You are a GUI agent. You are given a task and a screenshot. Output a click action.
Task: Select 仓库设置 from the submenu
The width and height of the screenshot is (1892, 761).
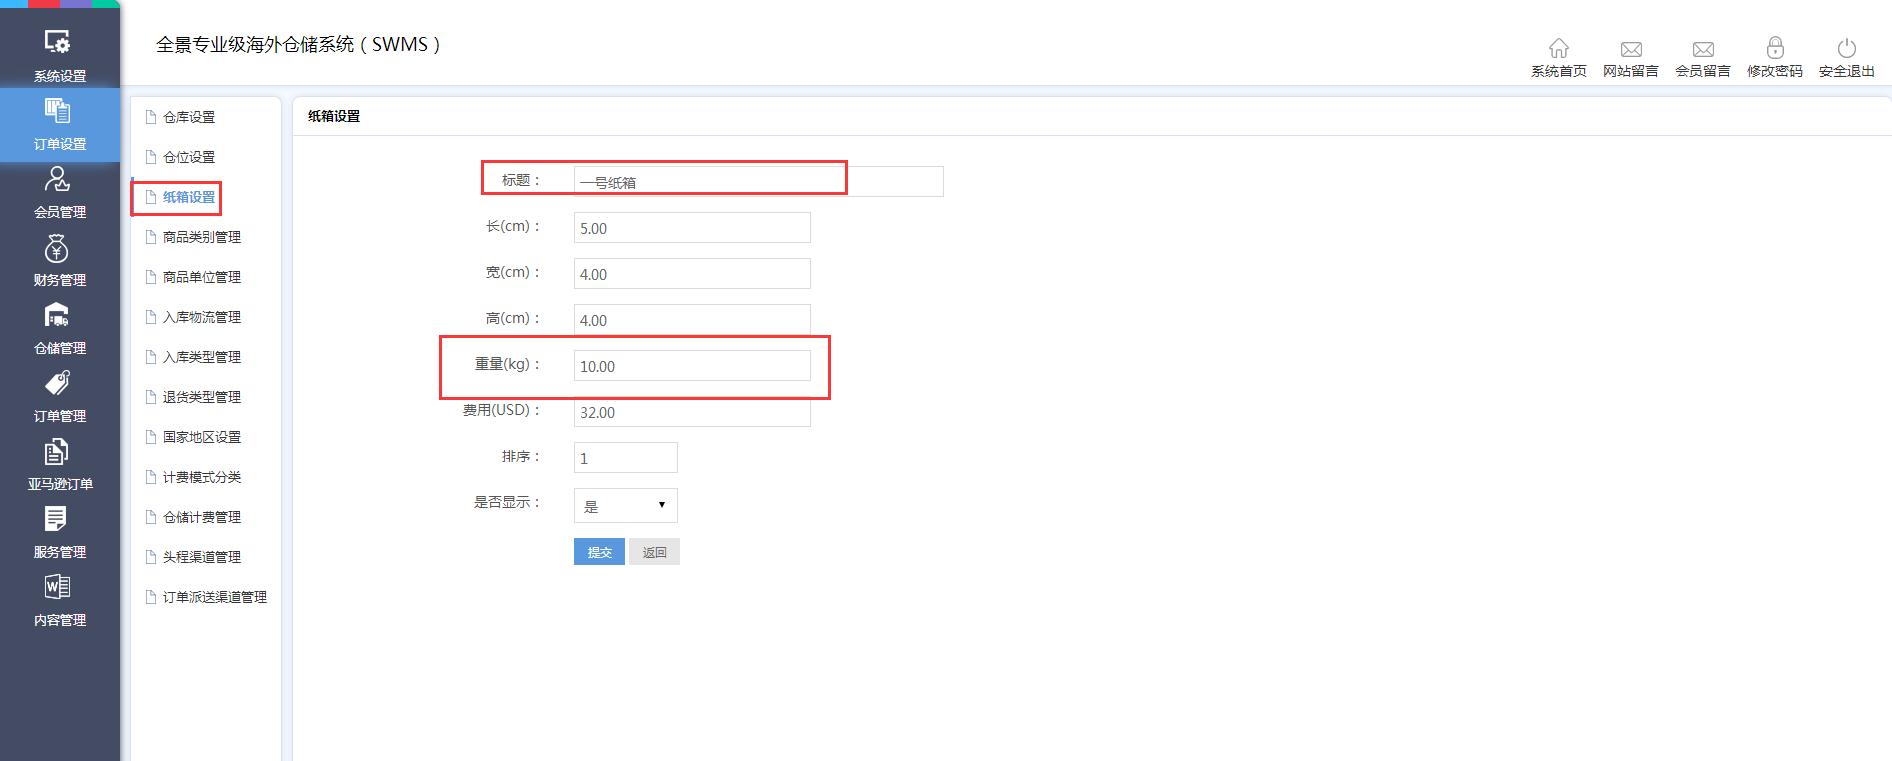point(189,117)
